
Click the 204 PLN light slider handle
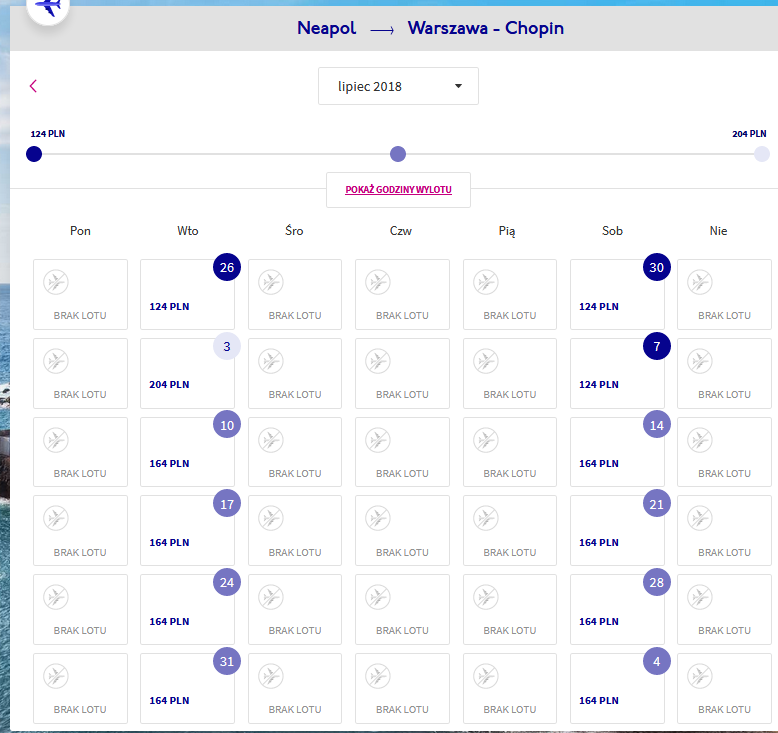click(762, 154)
